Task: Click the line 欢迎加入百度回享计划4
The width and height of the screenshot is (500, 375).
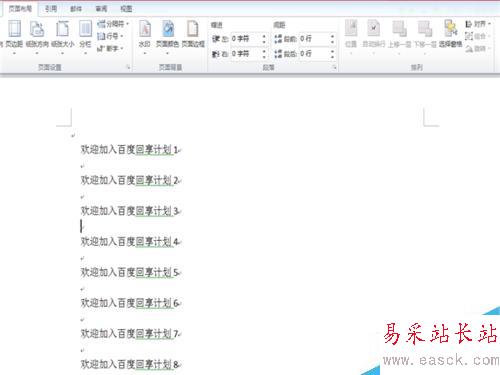Action: click(130, 242)
